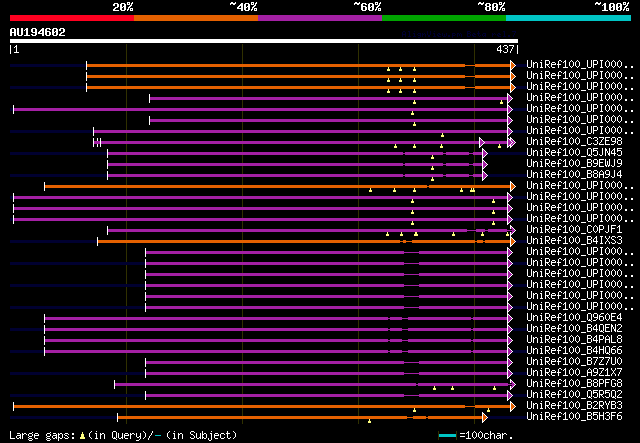Open hit UniRef100_B4IXS3

coord(574,241)
